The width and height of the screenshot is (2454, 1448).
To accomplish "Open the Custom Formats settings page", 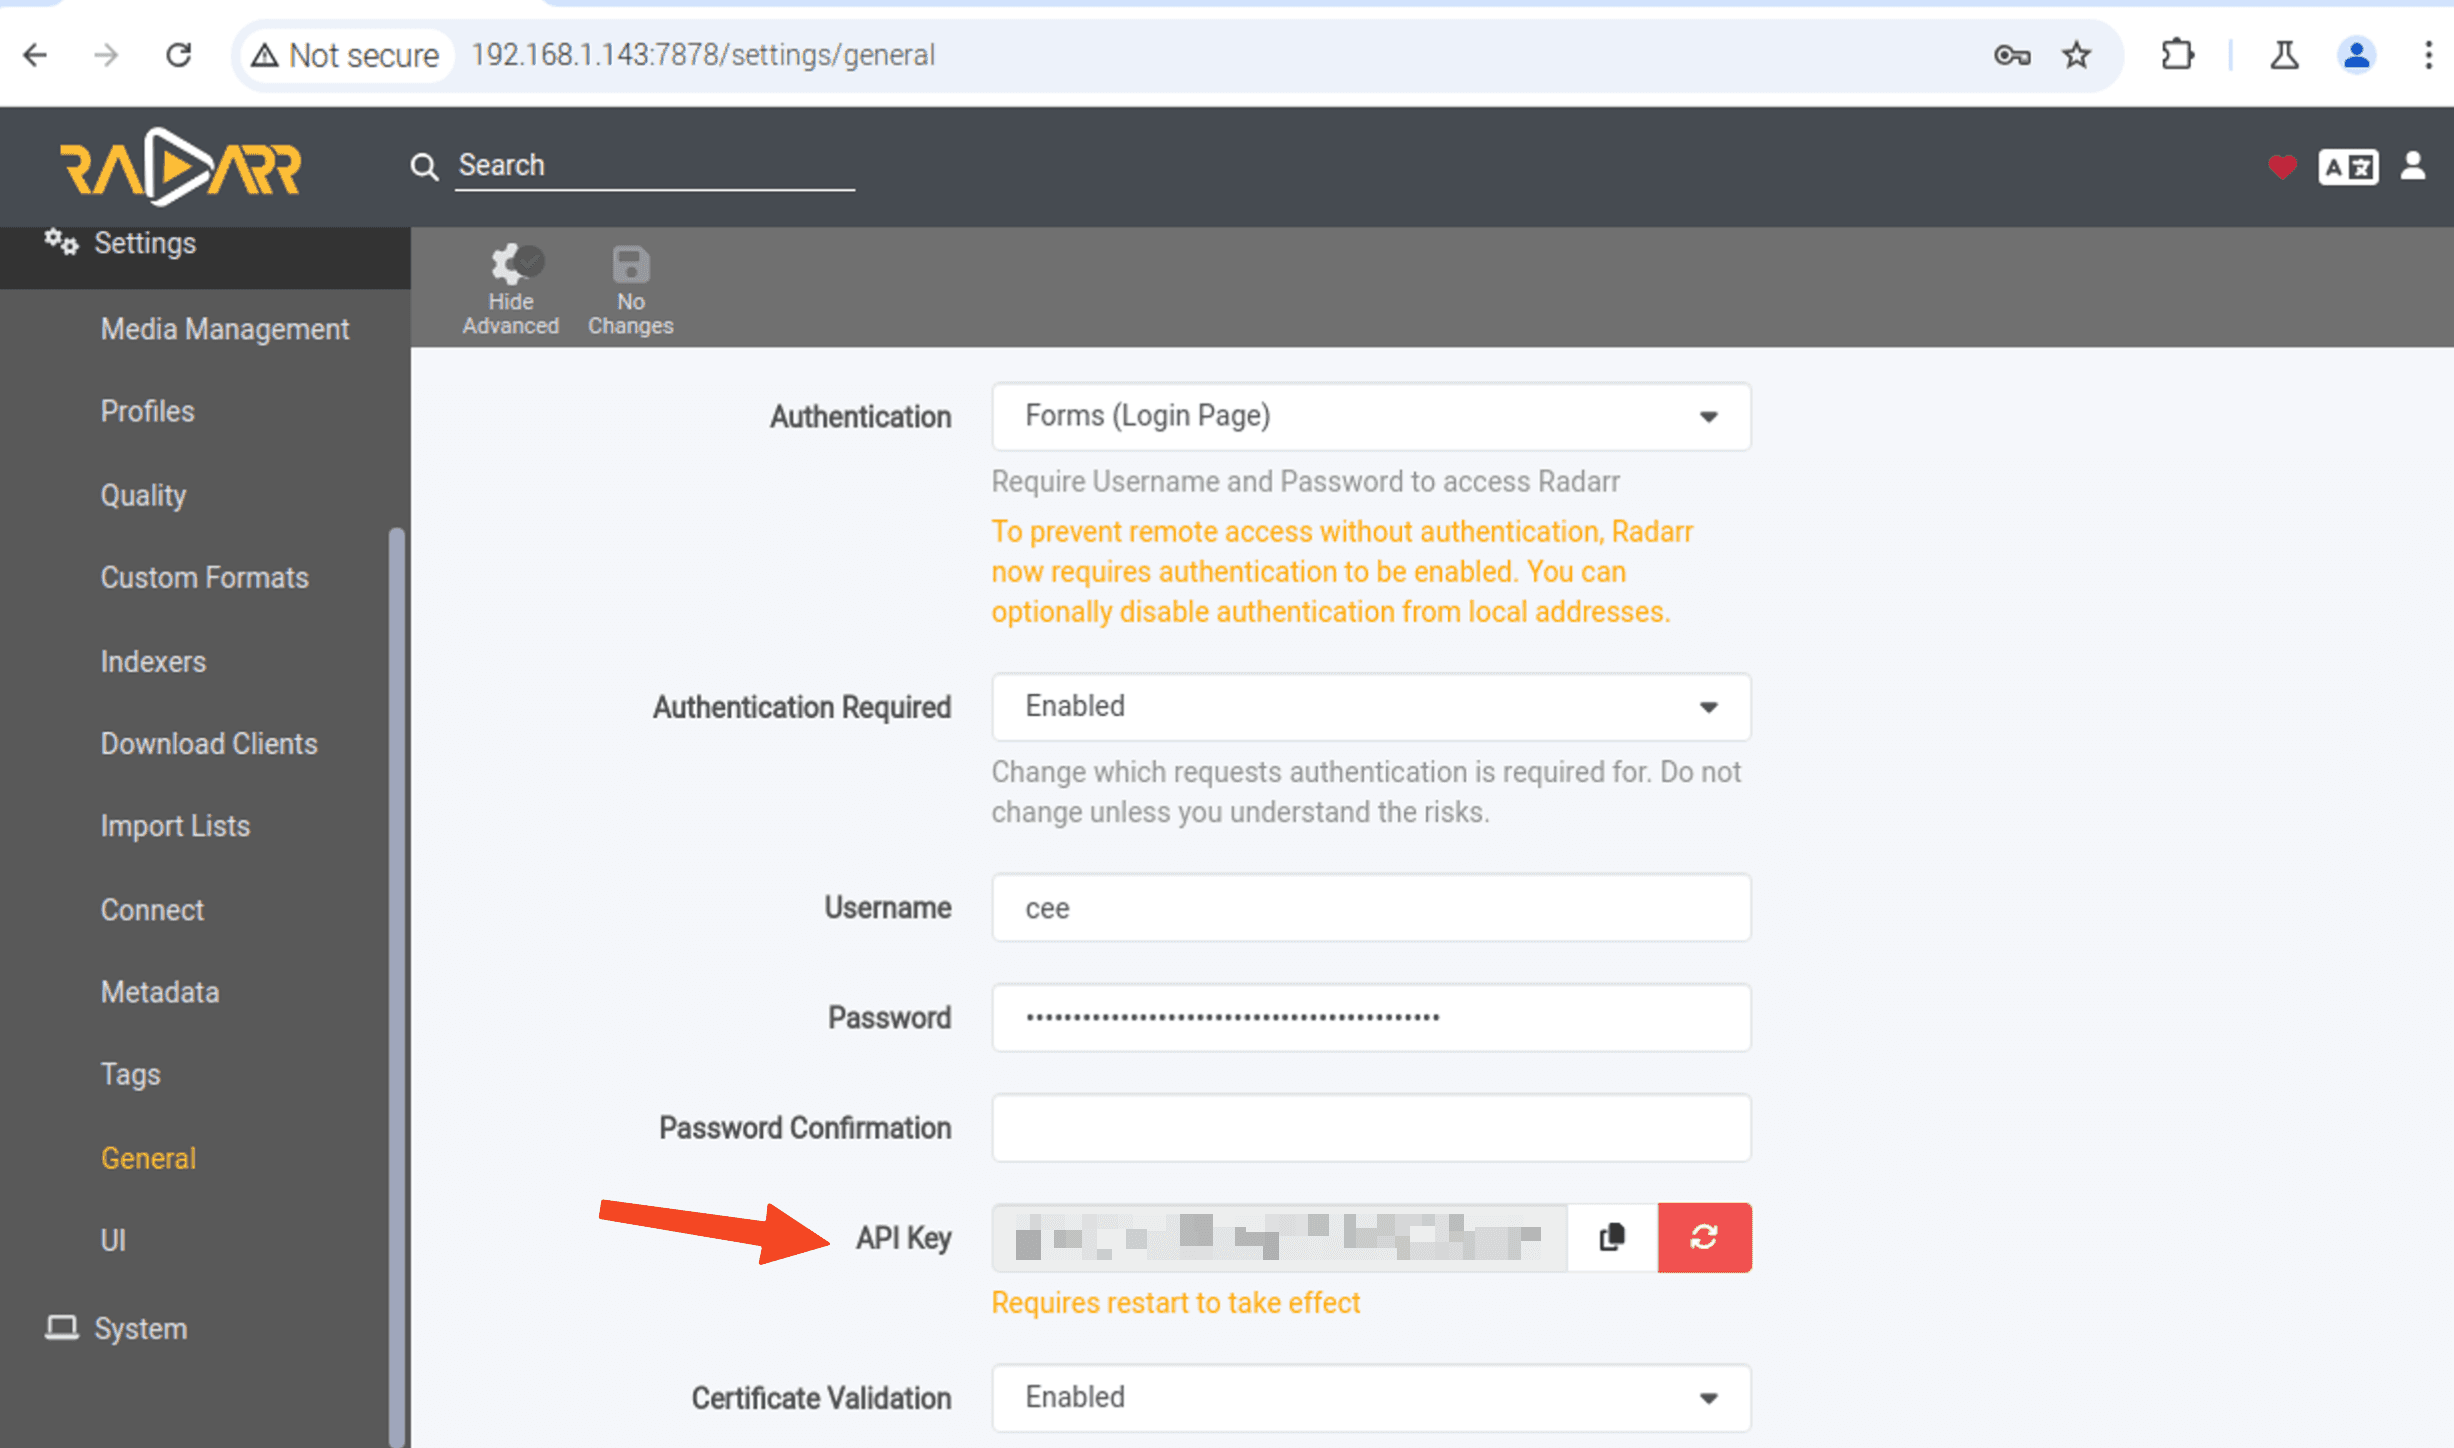I will tap(205, 578).
